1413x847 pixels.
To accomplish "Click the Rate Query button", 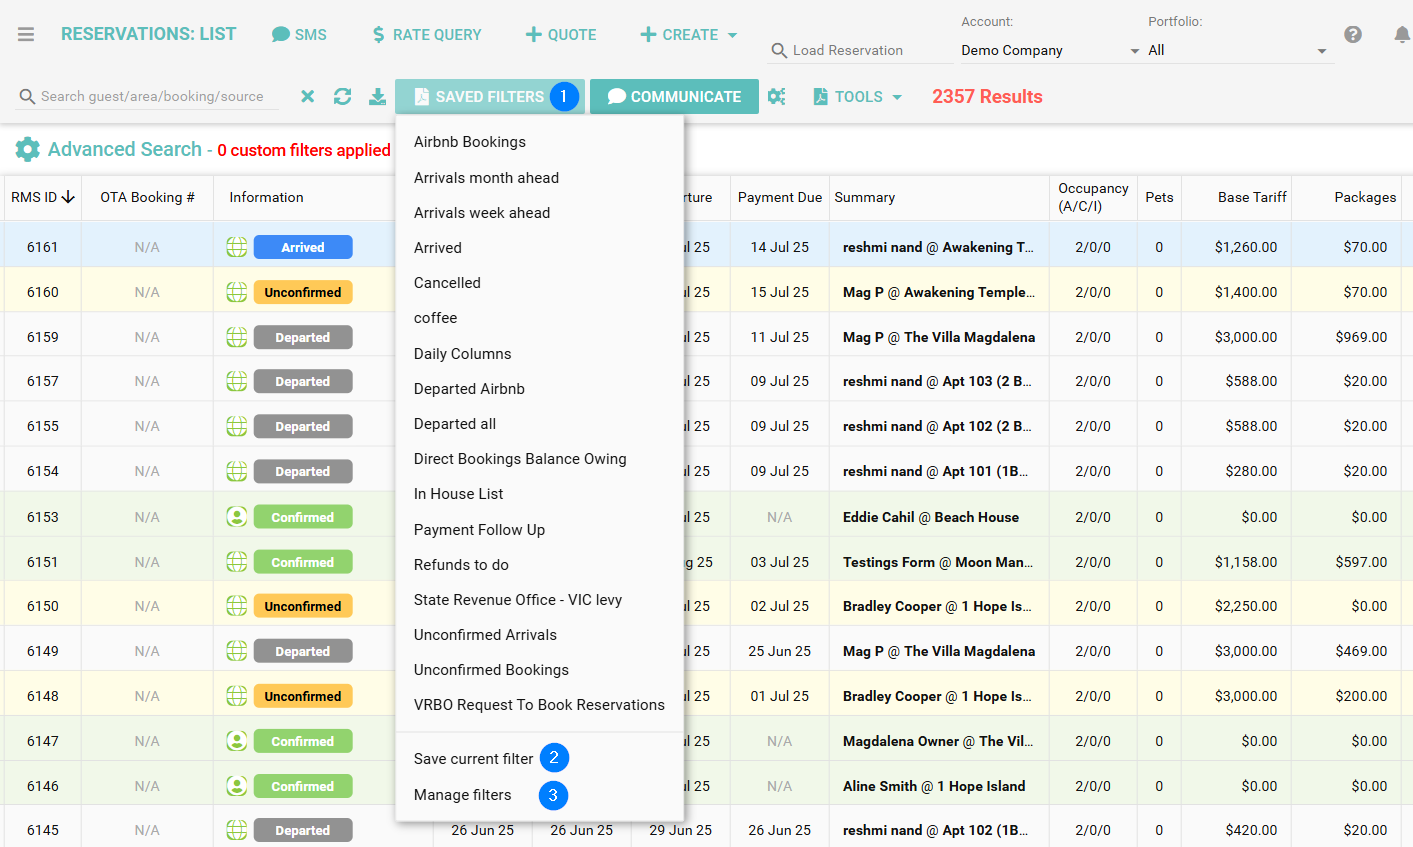I will pyautogui.click(x=426, y=34).
